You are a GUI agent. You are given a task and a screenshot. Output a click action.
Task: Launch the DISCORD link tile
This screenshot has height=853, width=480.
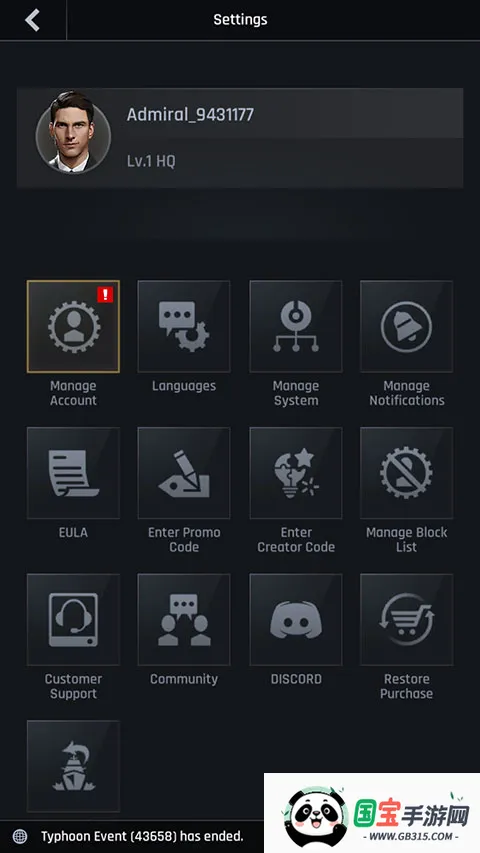[296, 620]
